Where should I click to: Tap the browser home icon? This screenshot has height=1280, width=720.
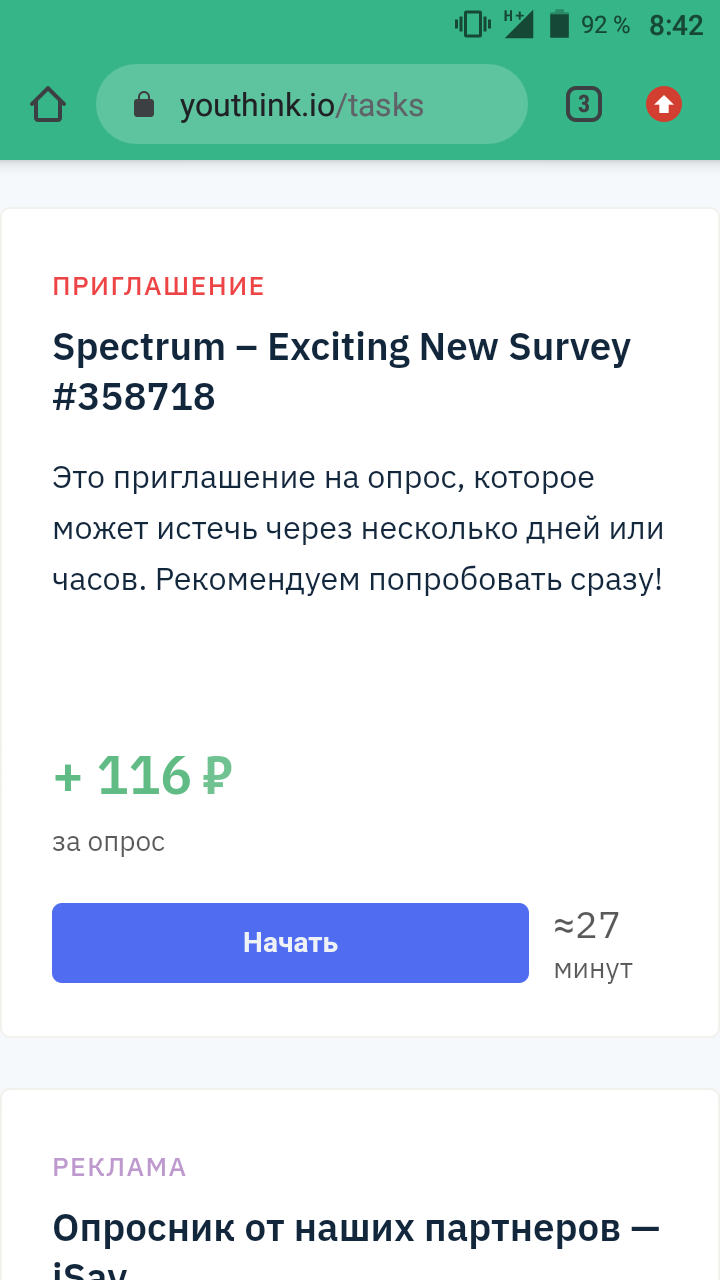48,104
